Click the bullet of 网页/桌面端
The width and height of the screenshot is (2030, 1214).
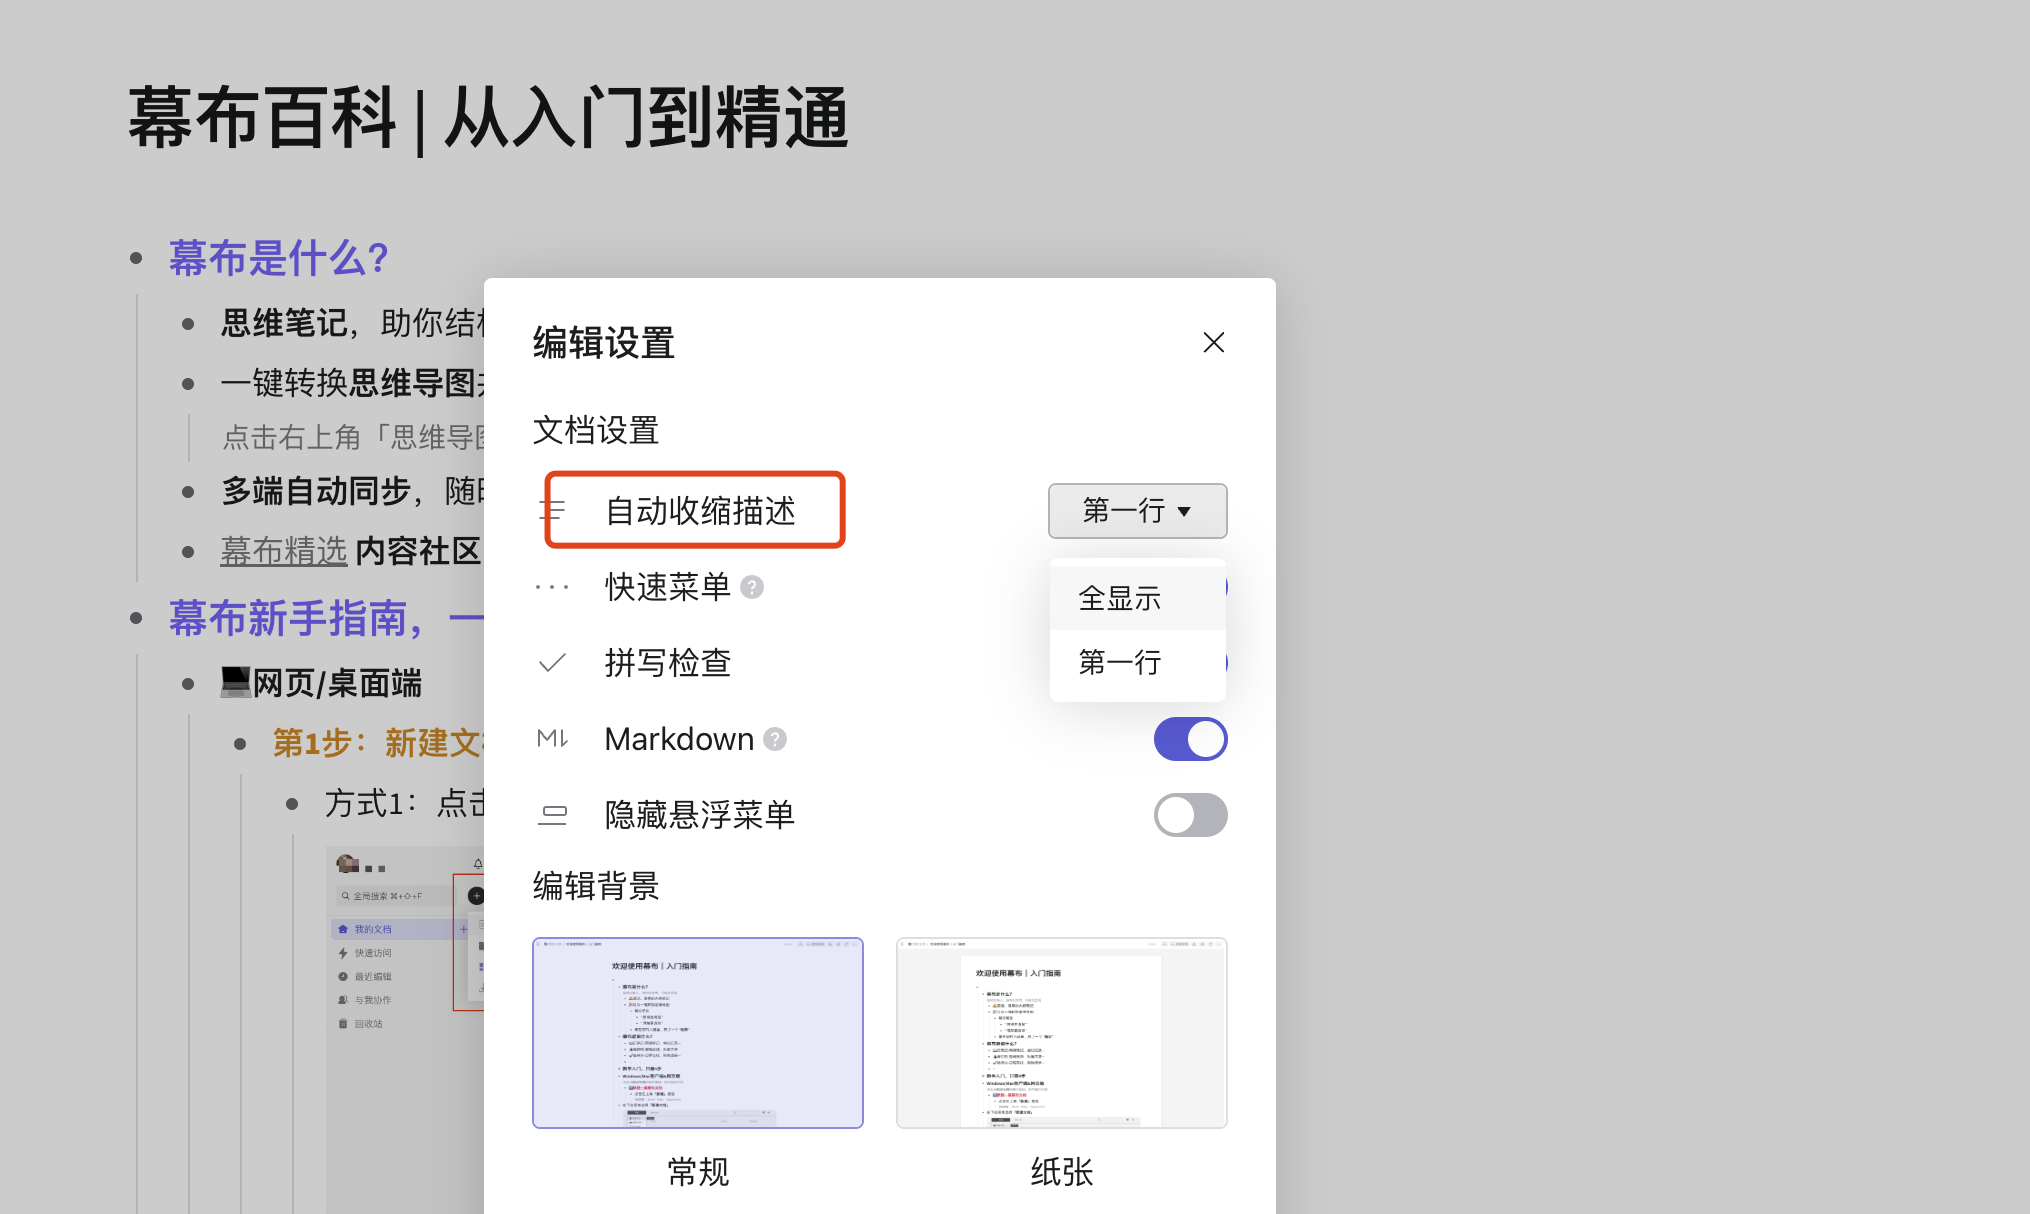[x=188, y=684]
